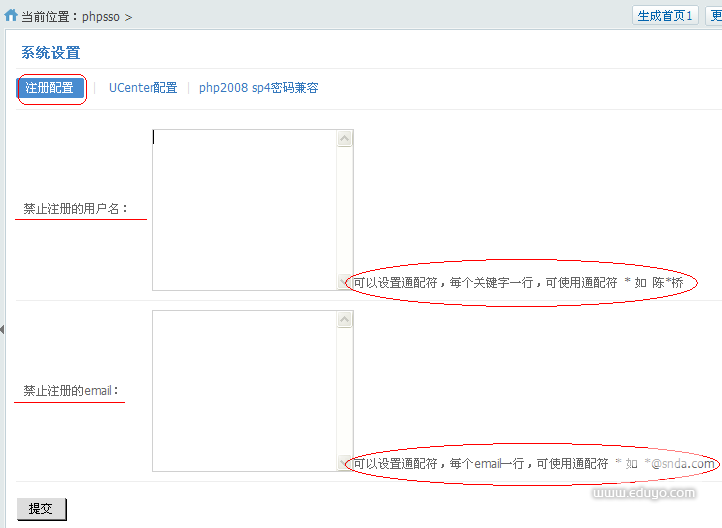Click the cut-off button right of 生成首页1
The image size is (722, 528).
(x=714, y=16)
